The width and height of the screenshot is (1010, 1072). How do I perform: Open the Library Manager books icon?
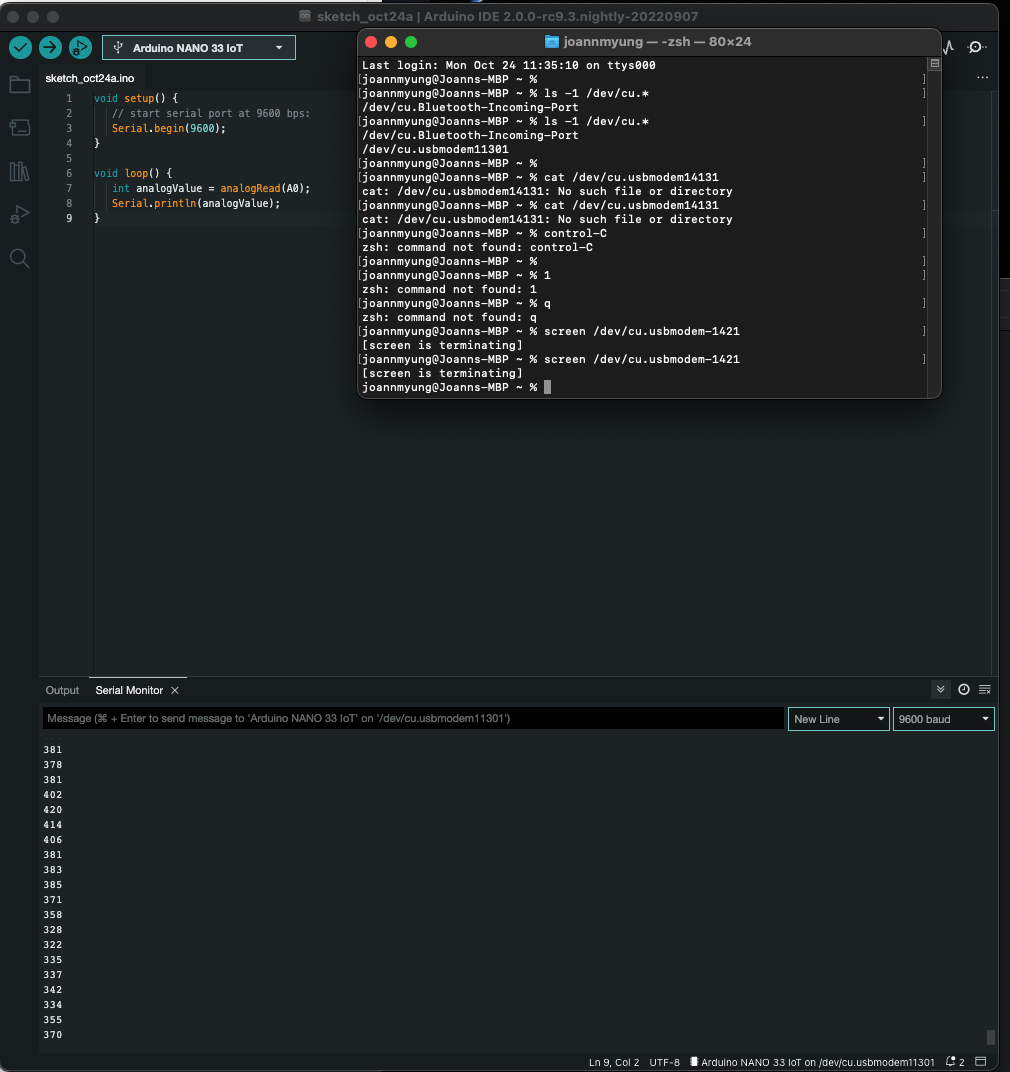(19, 171)
